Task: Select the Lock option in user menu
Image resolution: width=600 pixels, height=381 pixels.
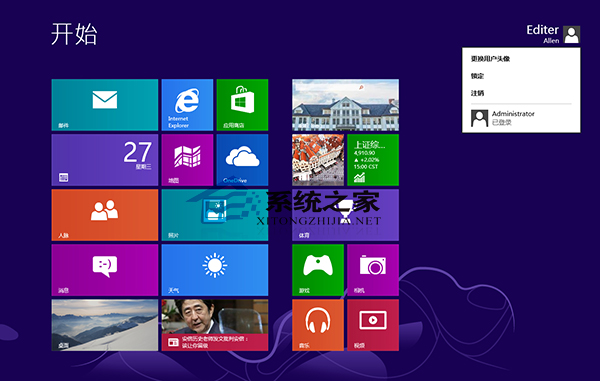Action: tap(477, 76)
